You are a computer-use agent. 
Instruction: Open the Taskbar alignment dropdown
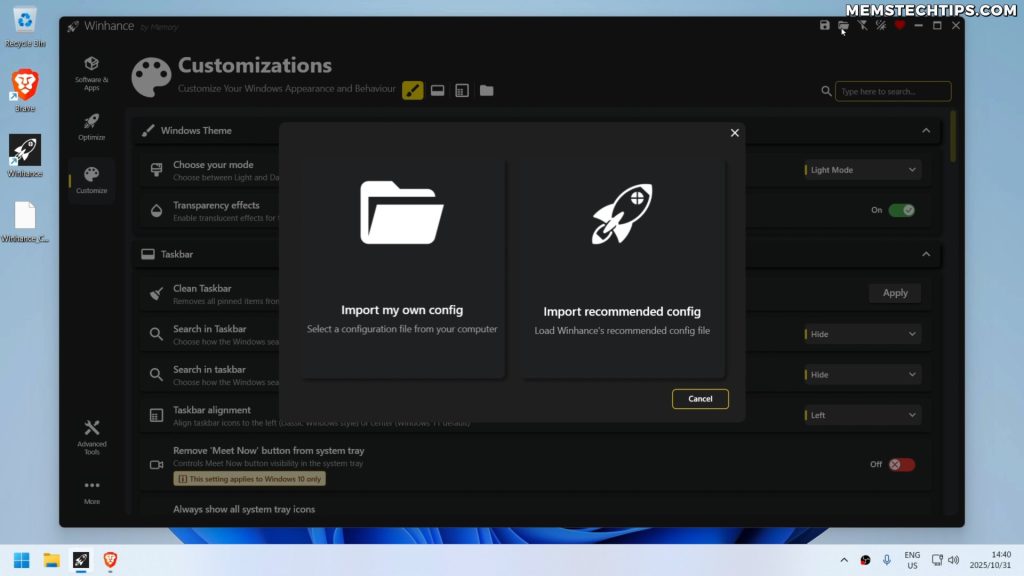pos(861,414)
